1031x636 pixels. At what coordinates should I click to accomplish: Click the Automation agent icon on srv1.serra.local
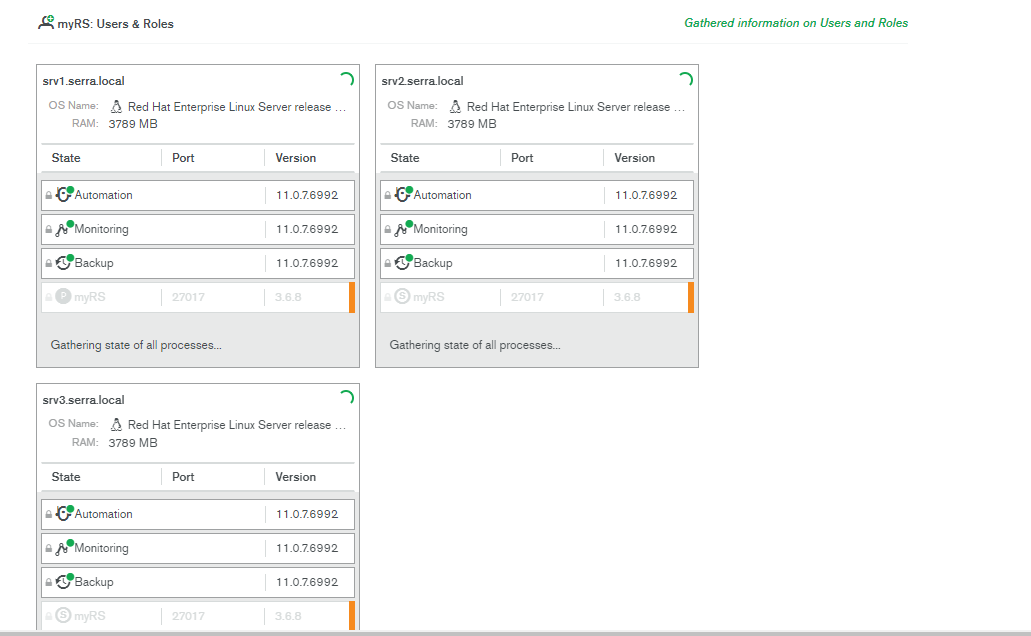64,195
